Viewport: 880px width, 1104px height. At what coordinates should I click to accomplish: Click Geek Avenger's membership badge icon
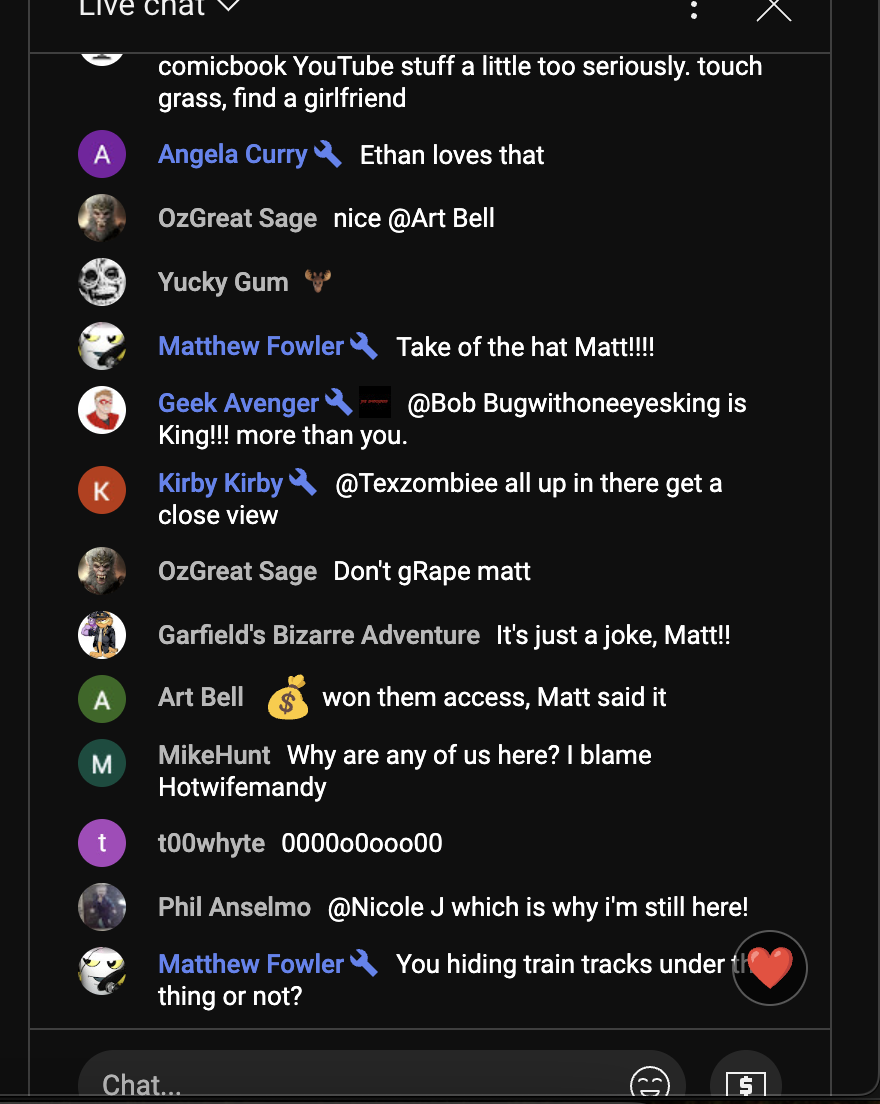coord(375,402)
